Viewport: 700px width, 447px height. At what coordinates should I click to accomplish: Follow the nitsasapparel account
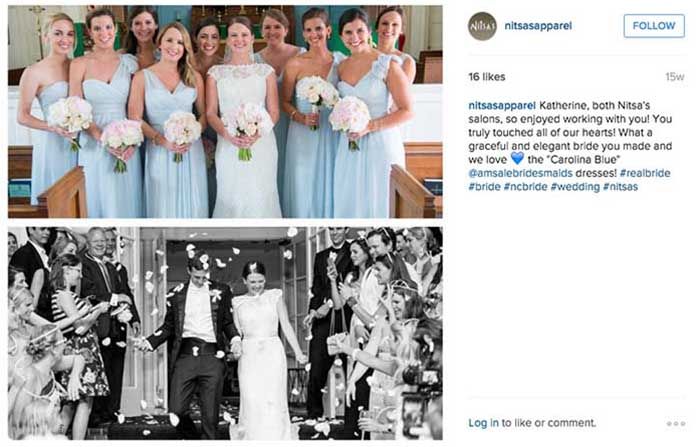point(654,26)
